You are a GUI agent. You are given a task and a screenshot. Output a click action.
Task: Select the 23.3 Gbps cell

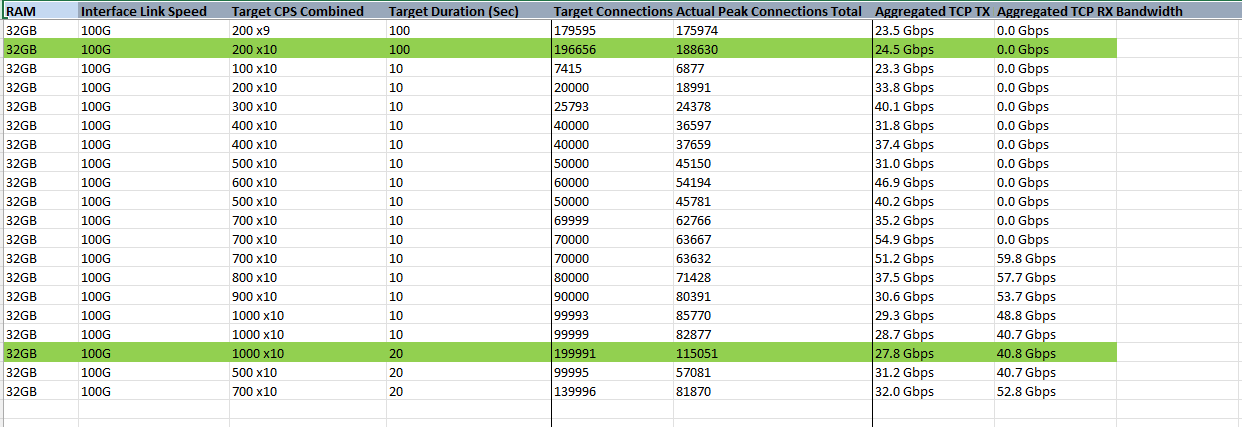pyautogui.click(x=934, y=68)
